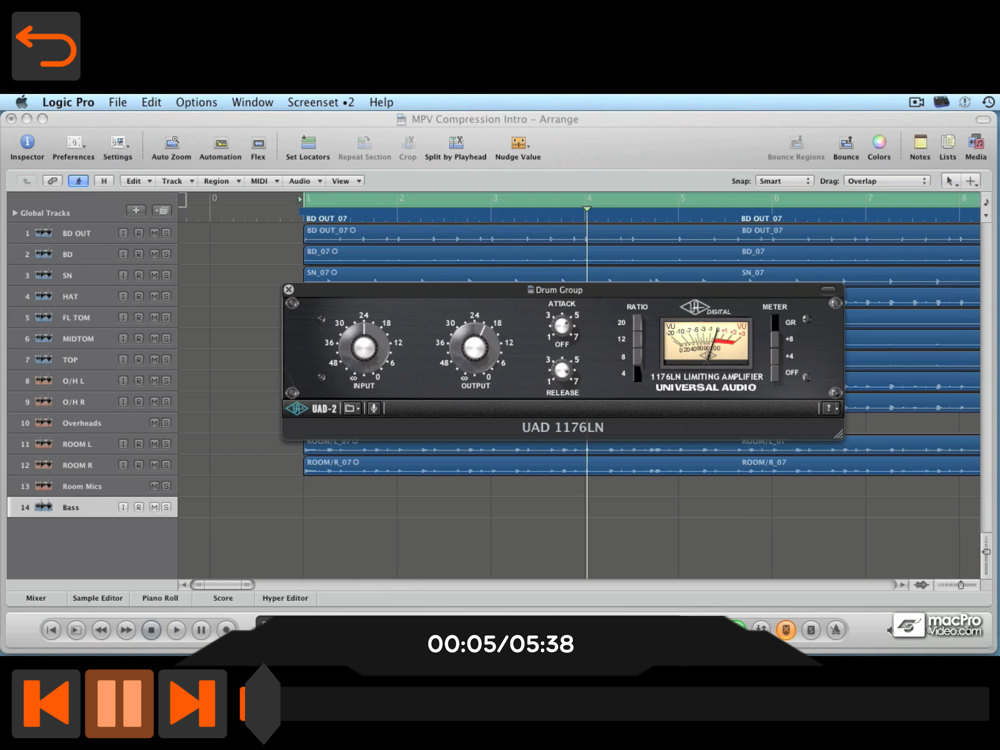The width and height of the screenshot is (1000, 750).
Task: Click the Bass track icon
Action: coord(43,507)
